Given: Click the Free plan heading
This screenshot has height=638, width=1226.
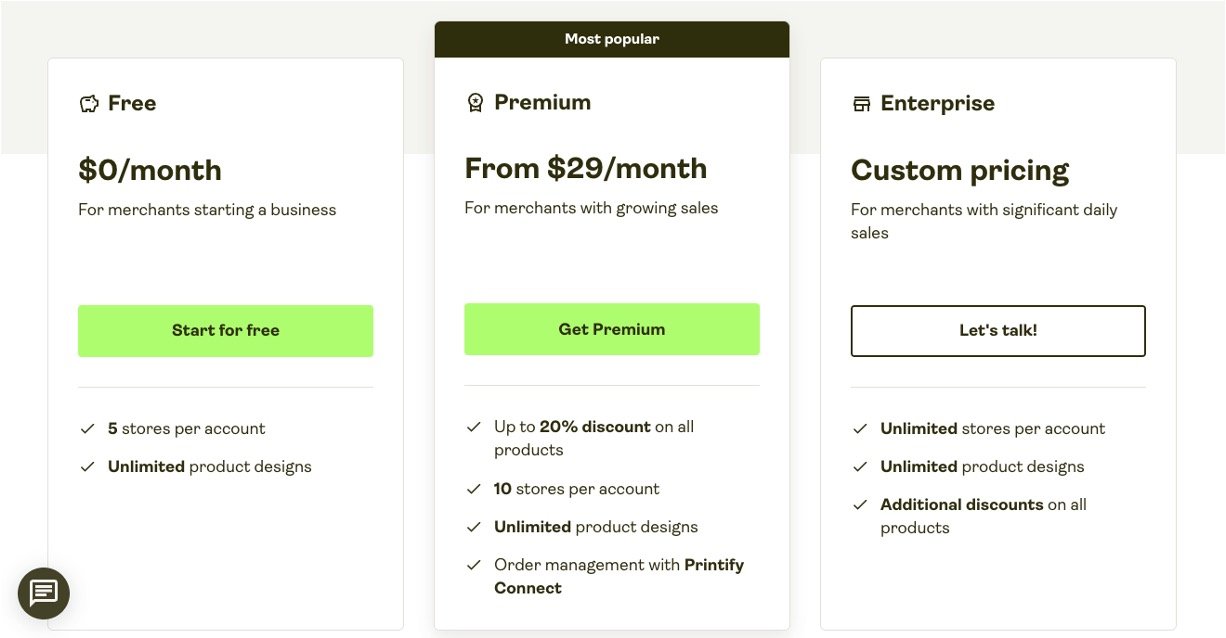Looking at the screenshot, I should [x=132, y=103].
